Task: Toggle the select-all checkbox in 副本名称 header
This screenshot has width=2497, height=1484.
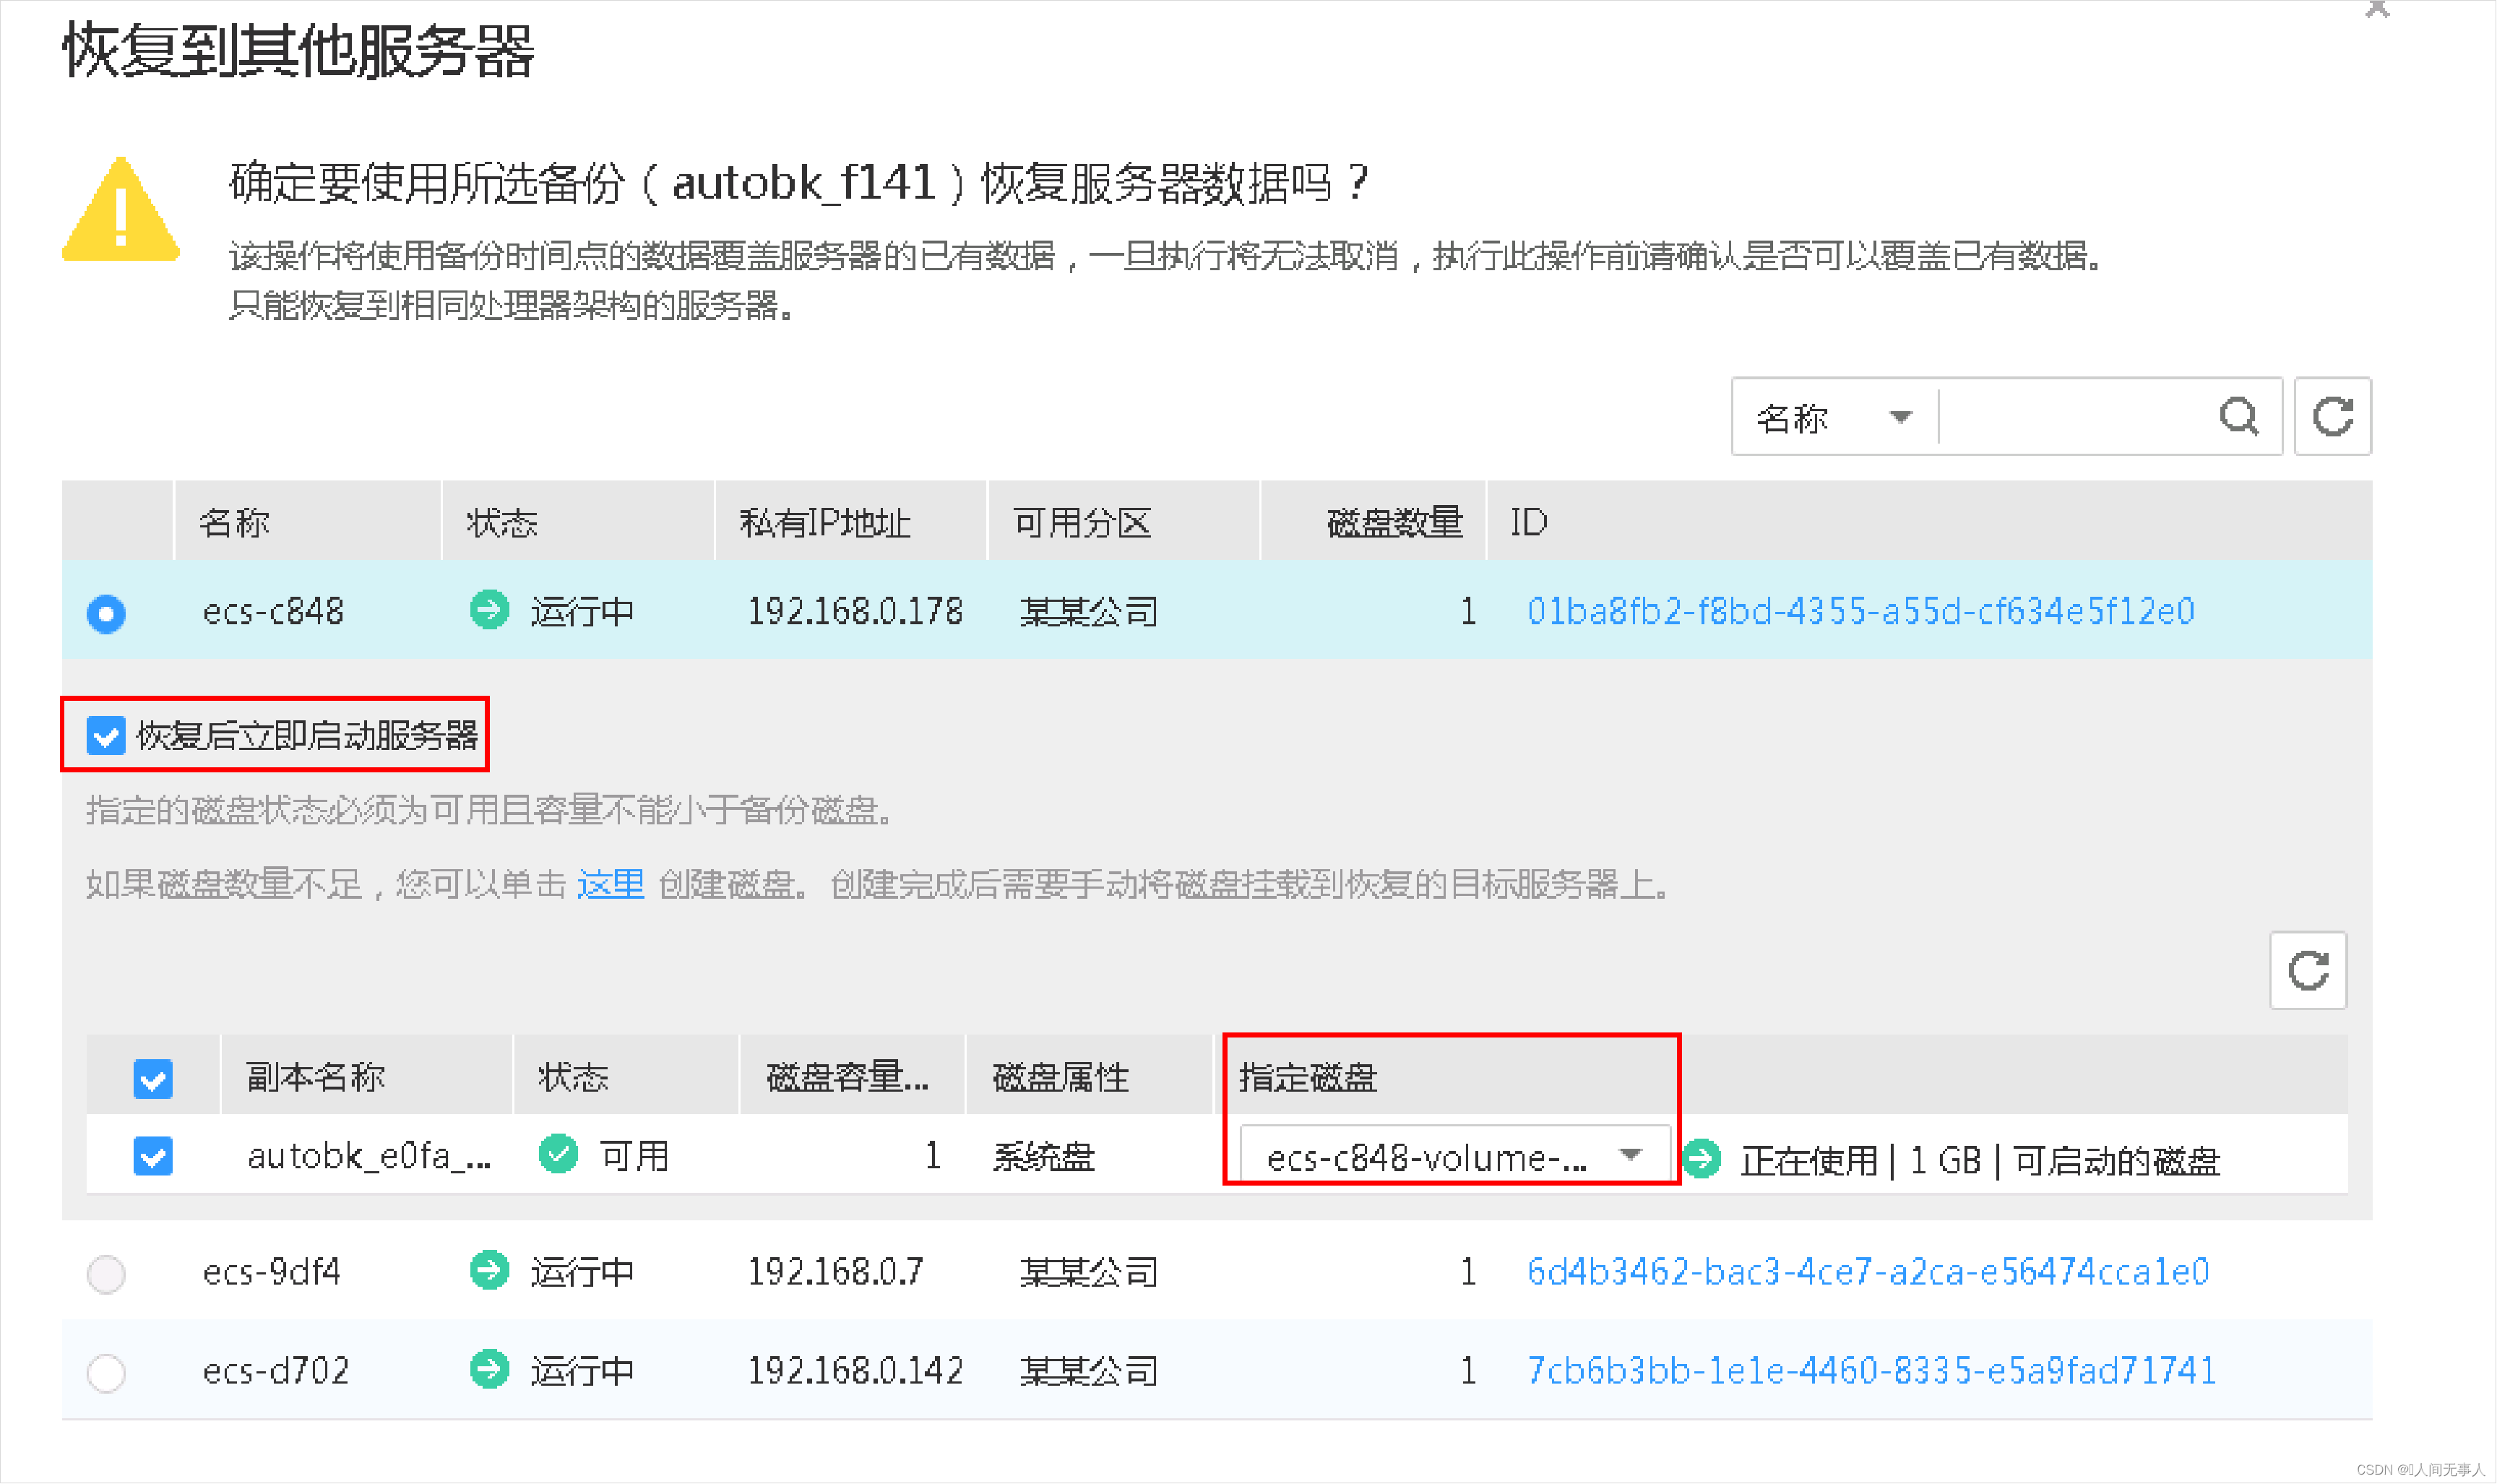Action: (153, 1079)
